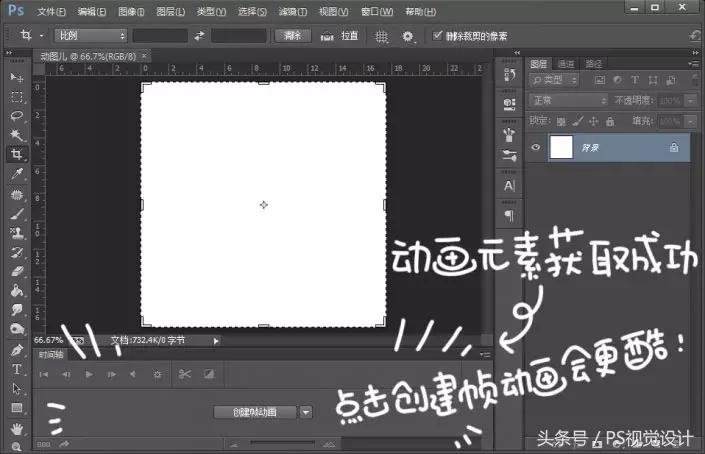Toggle pixel layer filter icon
Viewport: 705px width, 454px height.
[599, 80]
